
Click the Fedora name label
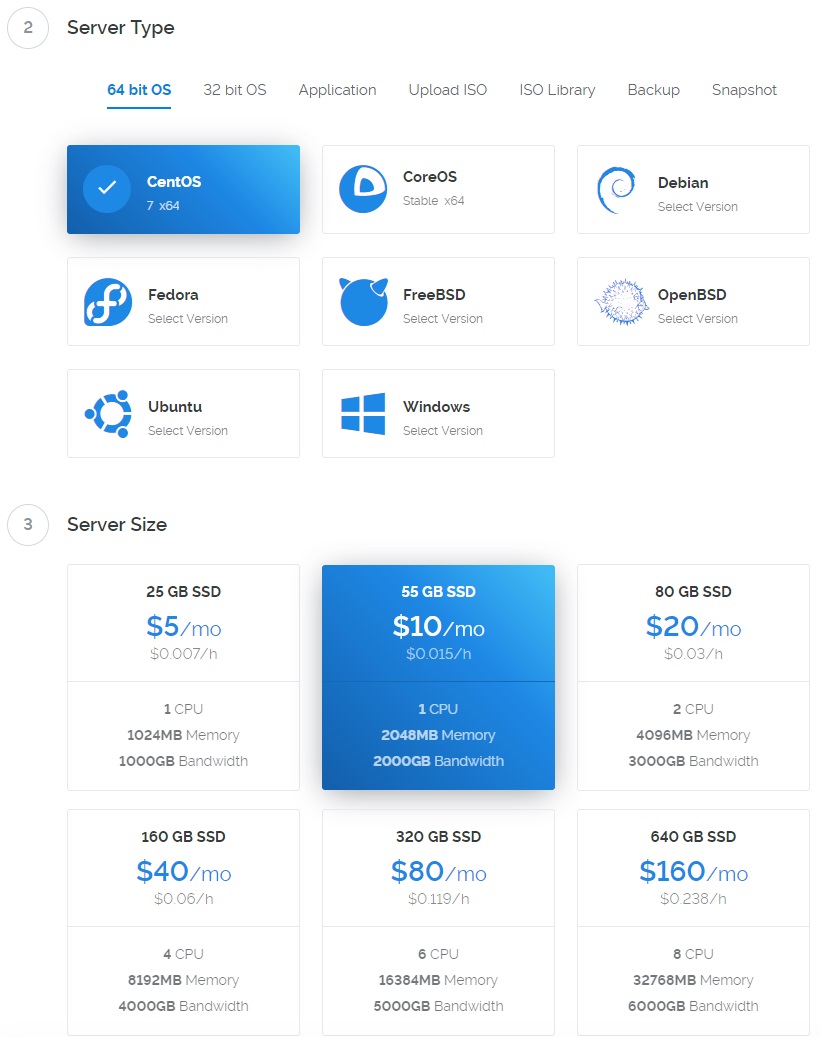pos(173,294)
